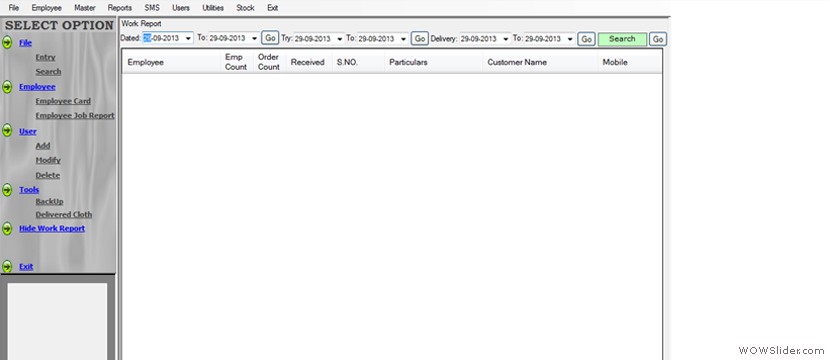Click Received column header
Viewport: 830px width, 360px height.
(x=308, y=62)
